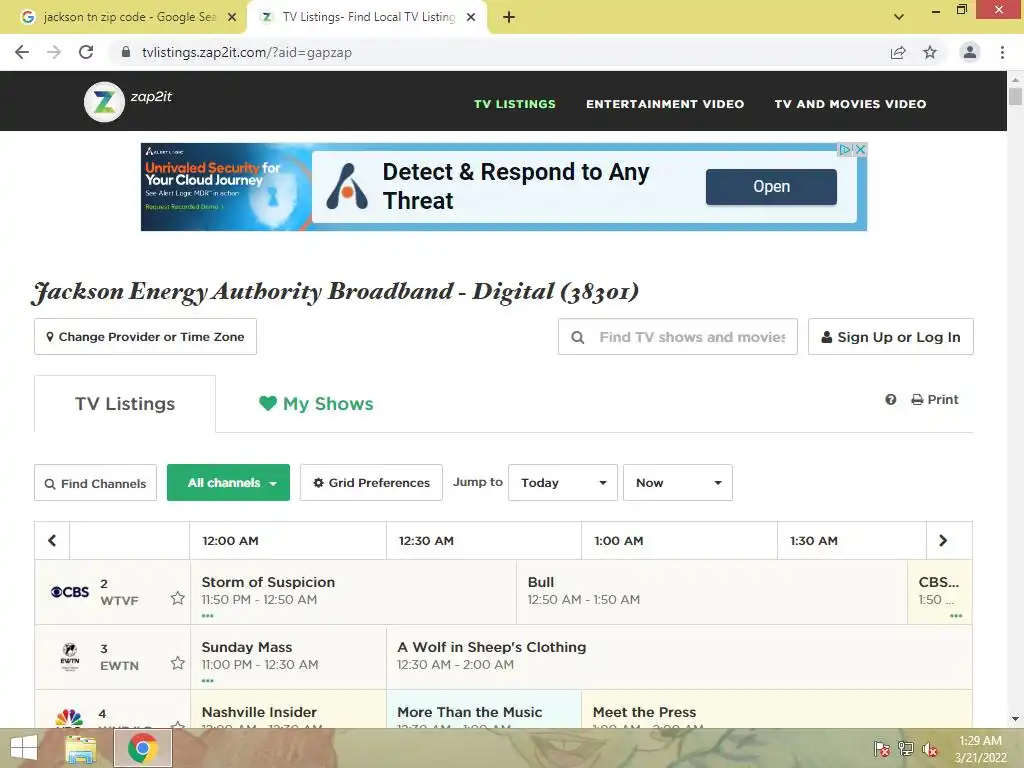The image size is (1024, 768).
Task: Open a new browser tab
Action: coord(509,17)
